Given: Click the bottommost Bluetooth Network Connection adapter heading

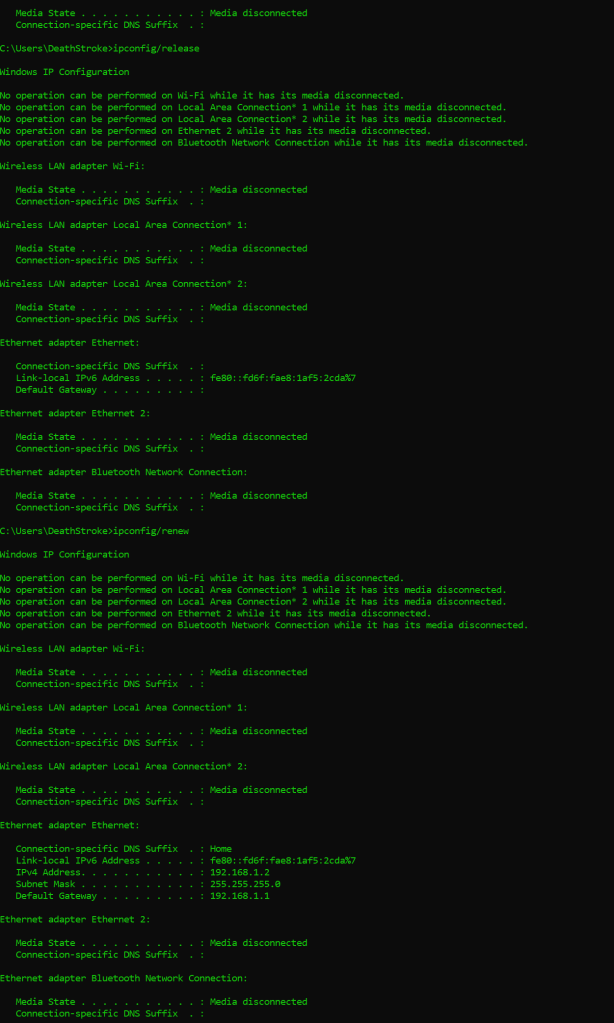Looking at the screenshot, I should click(x=123, y=978).
